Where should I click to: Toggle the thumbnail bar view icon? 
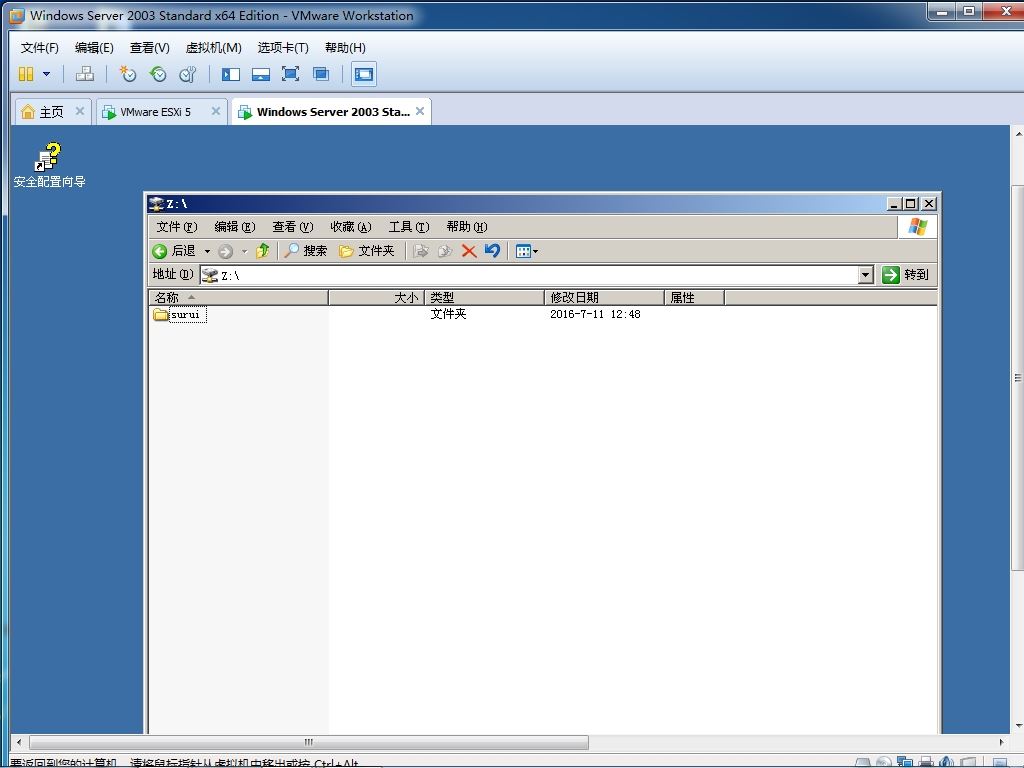click(261, 74)
